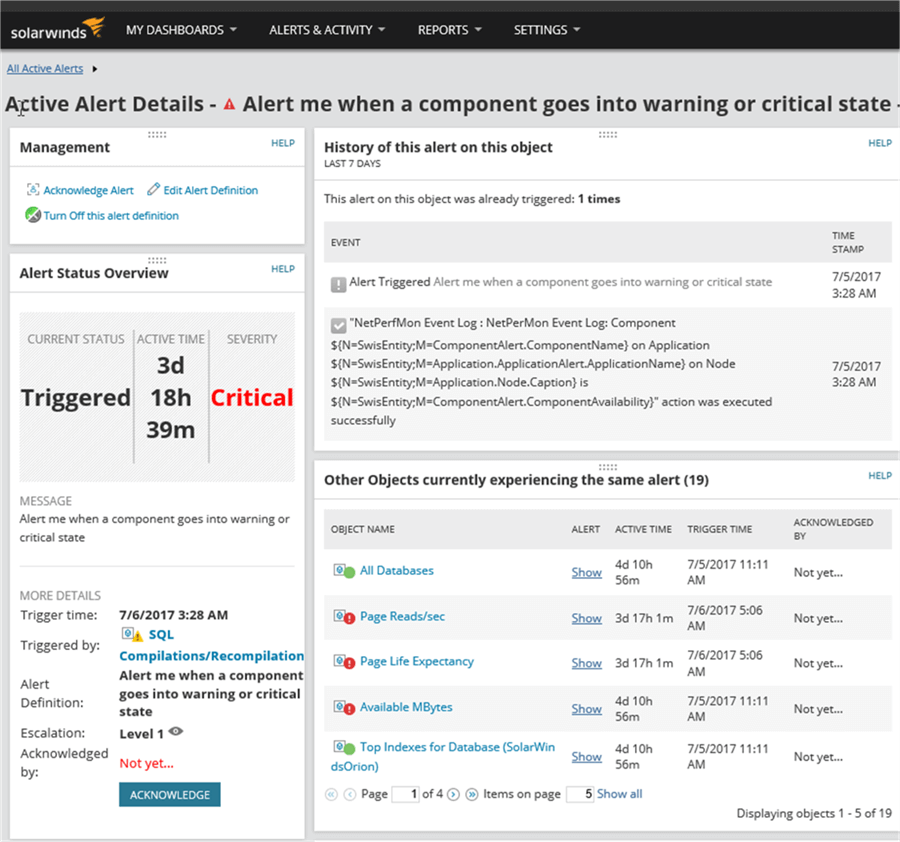Click the Page number input field
This screenshot has height=842, width=900.
pos(405,794)
